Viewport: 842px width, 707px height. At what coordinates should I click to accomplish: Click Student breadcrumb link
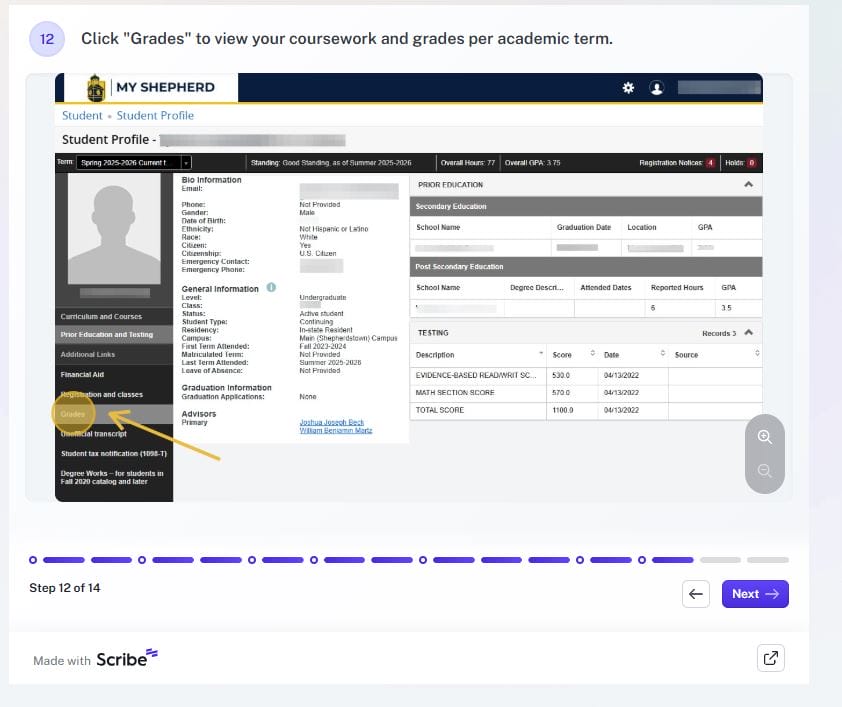(x=82, y=116)
